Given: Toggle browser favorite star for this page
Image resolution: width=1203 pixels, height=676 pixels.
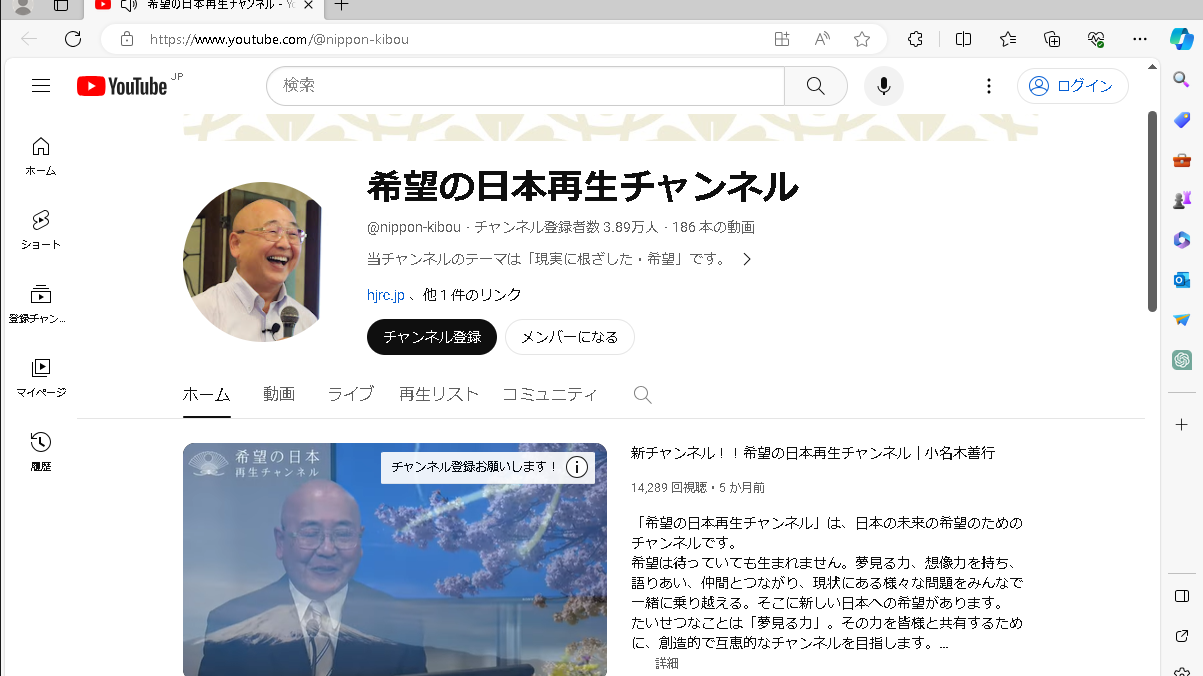Looking at the screenshot, I should click(862, 39).
